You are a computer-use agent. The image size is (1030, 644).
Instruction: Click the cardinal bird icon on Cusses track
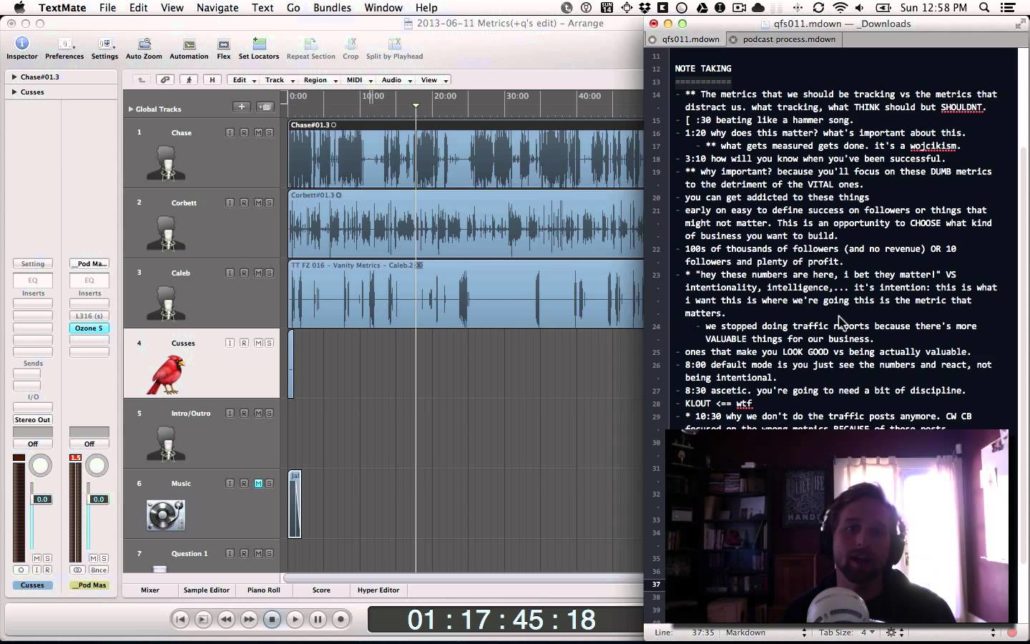(166, 374)
